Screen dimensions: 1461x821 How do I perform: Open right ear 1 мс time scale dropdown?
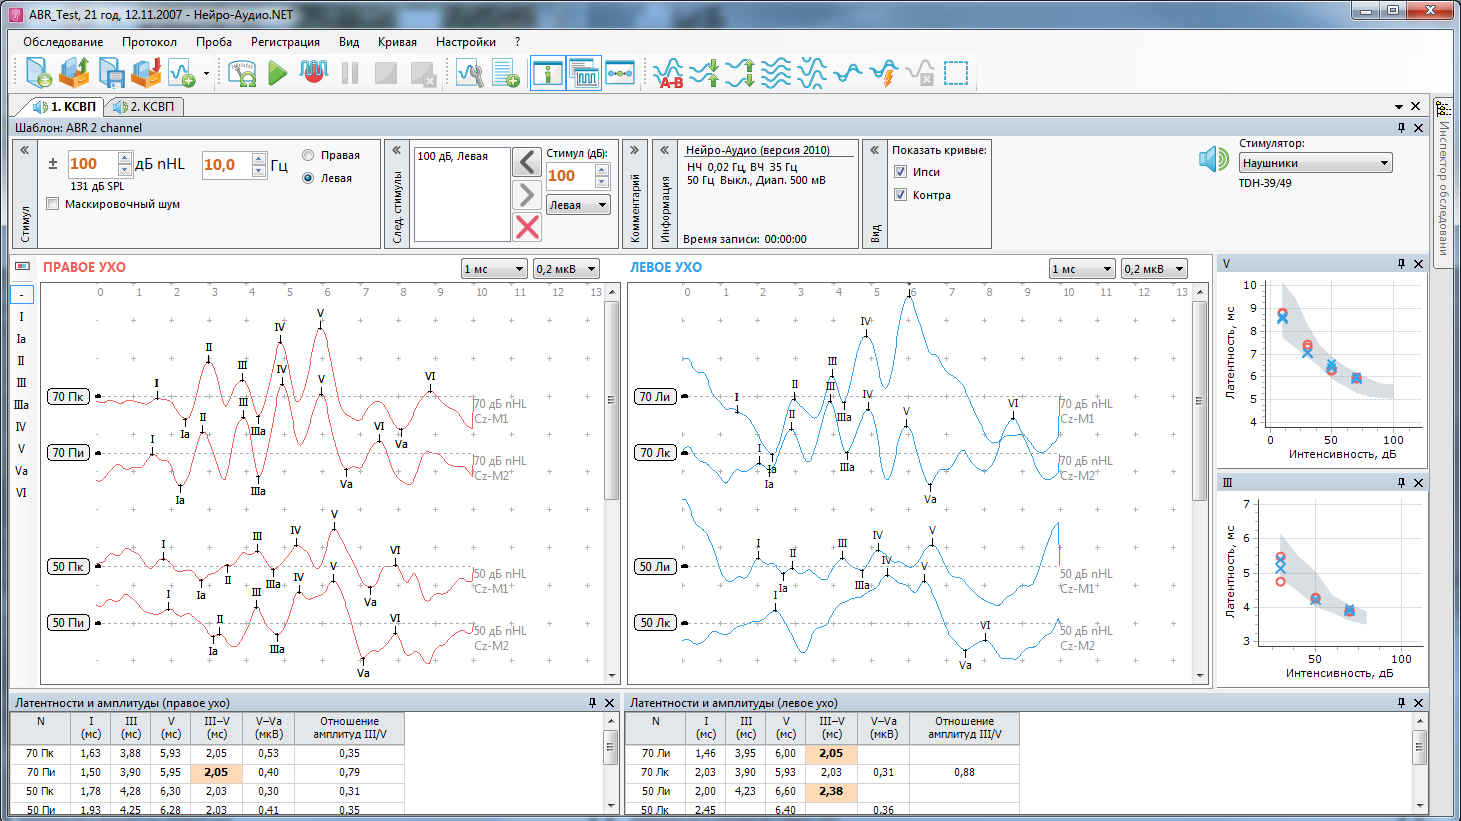pos(494,269)
